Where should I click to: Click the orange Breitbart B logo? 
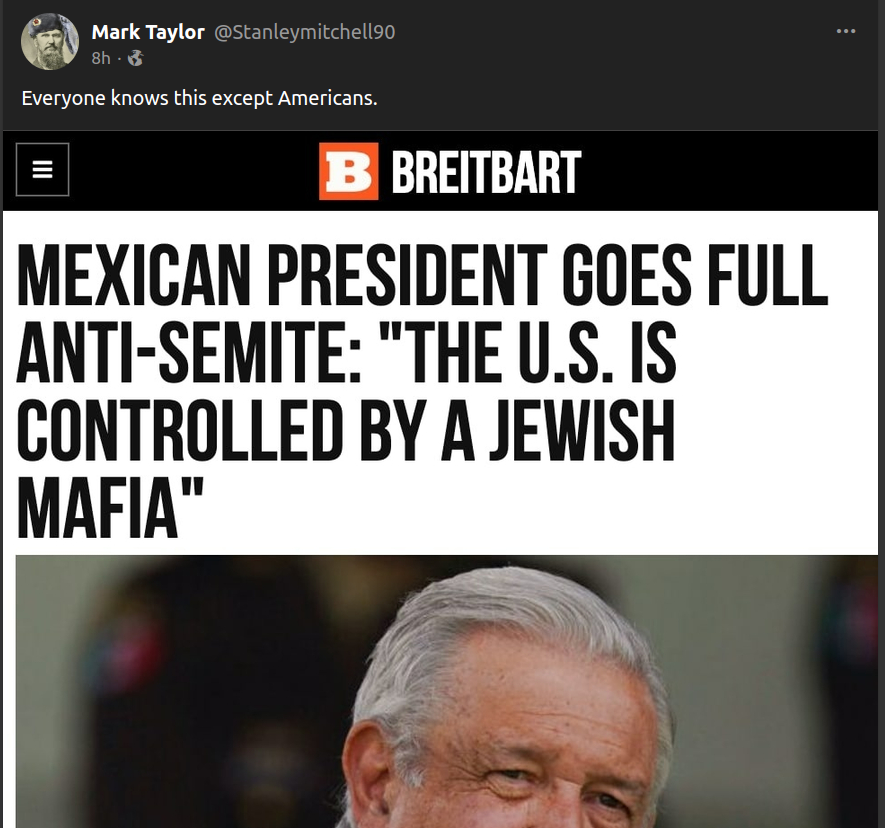348,171
